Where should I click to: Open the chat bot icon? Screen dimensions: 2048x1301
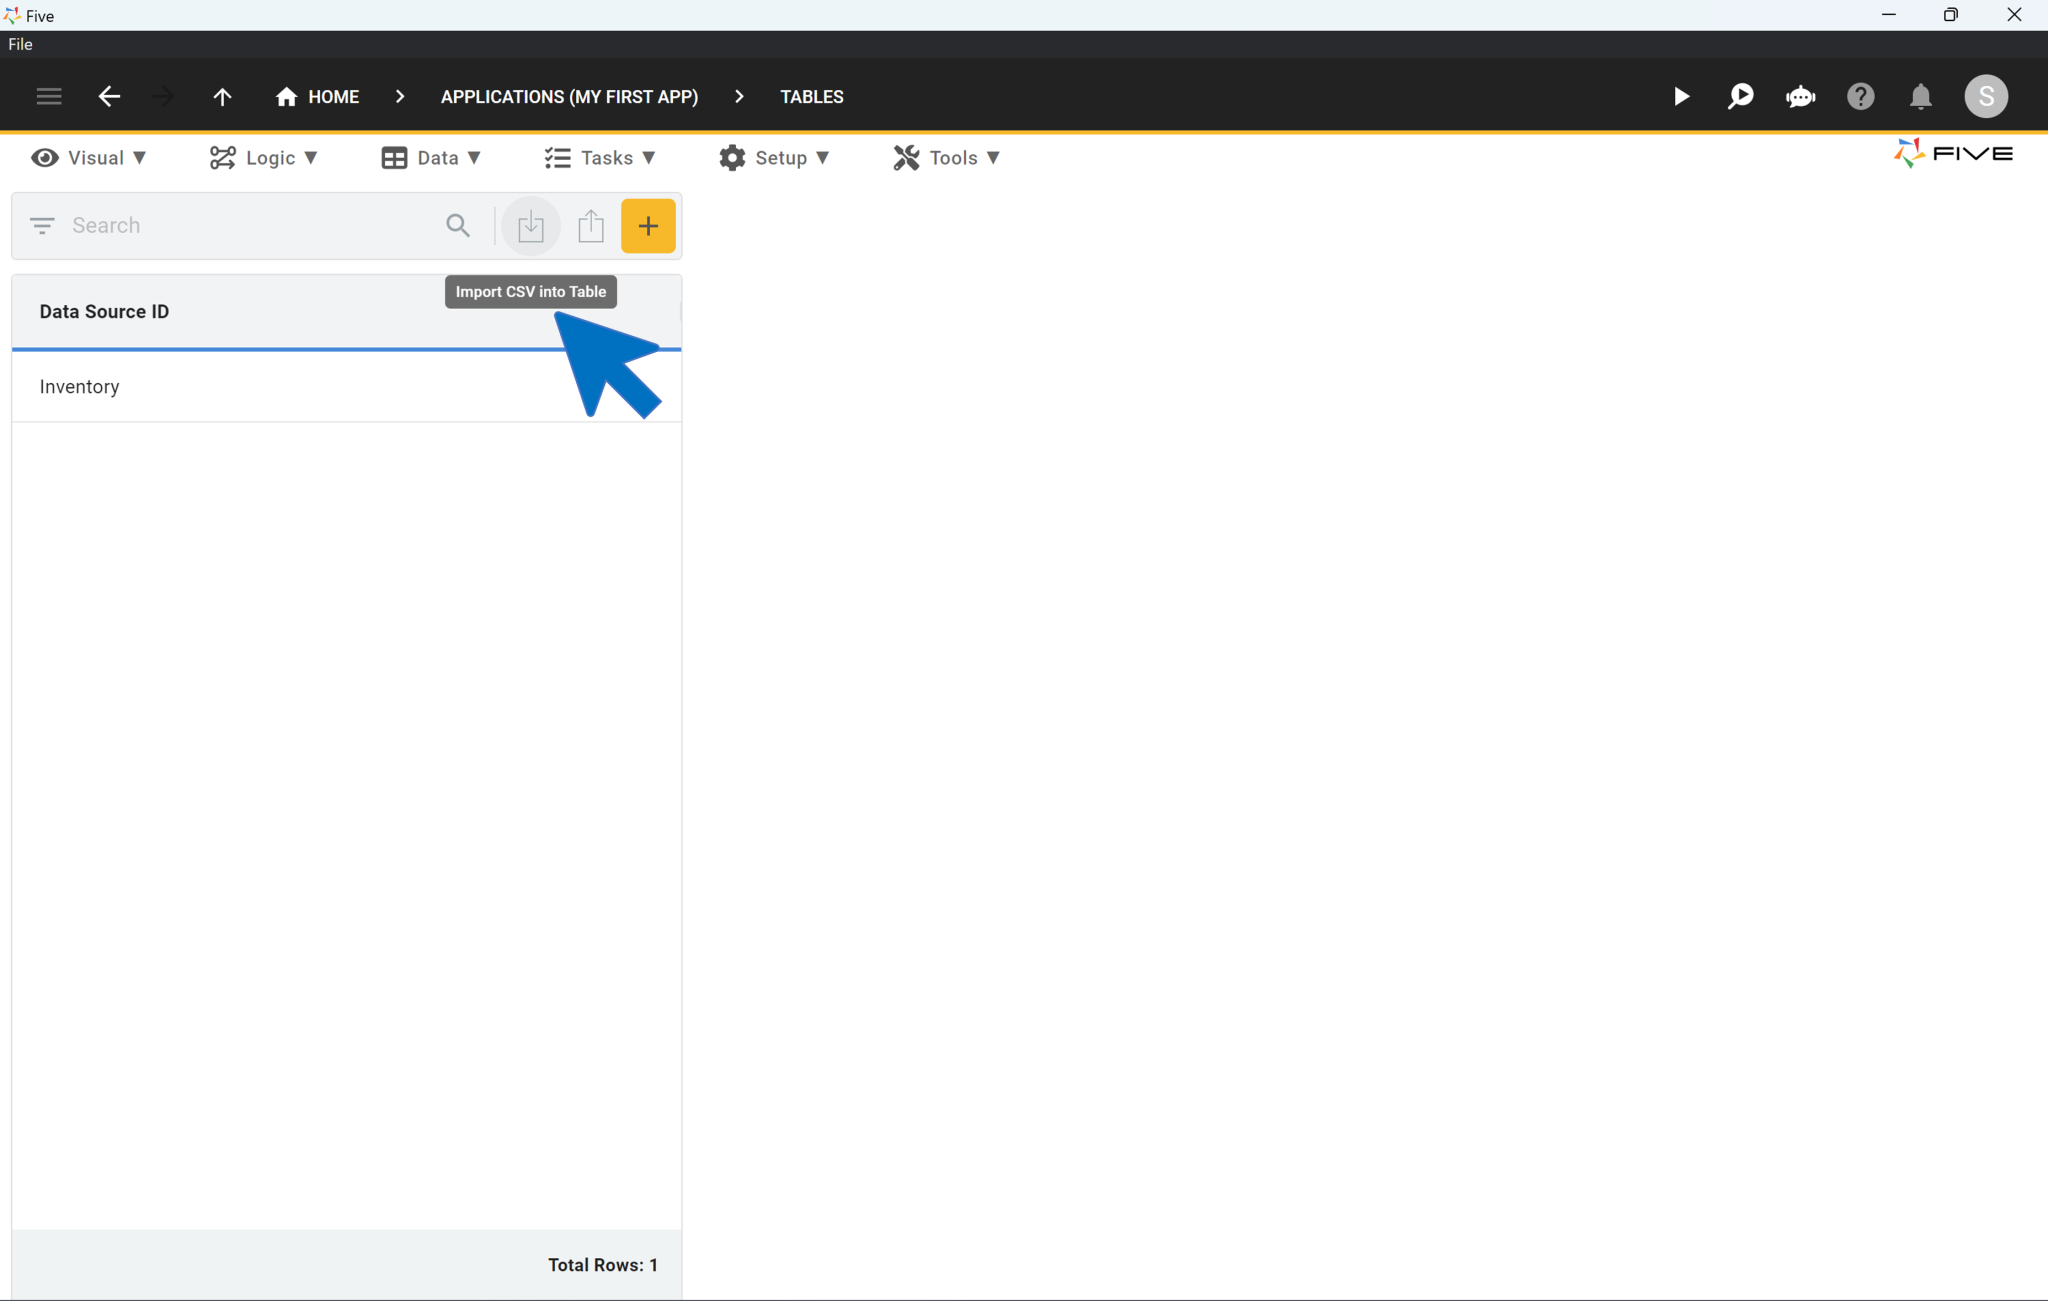tap(1800, 97)
